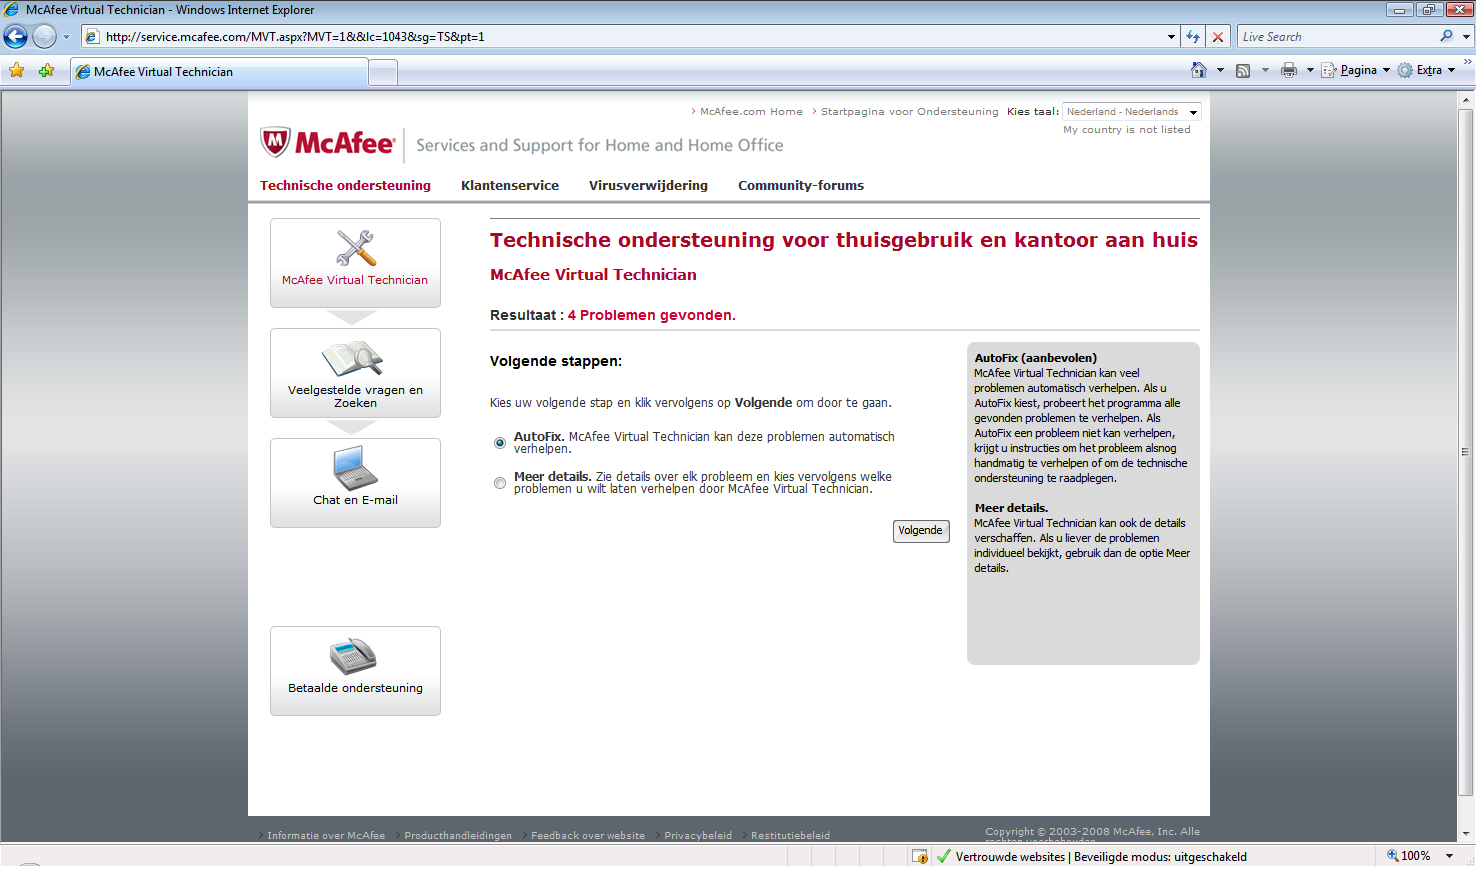This screenshot has width=1476, height=875.
Task: Open the Favorites Center star icon
Action: (x=17, y=71)
